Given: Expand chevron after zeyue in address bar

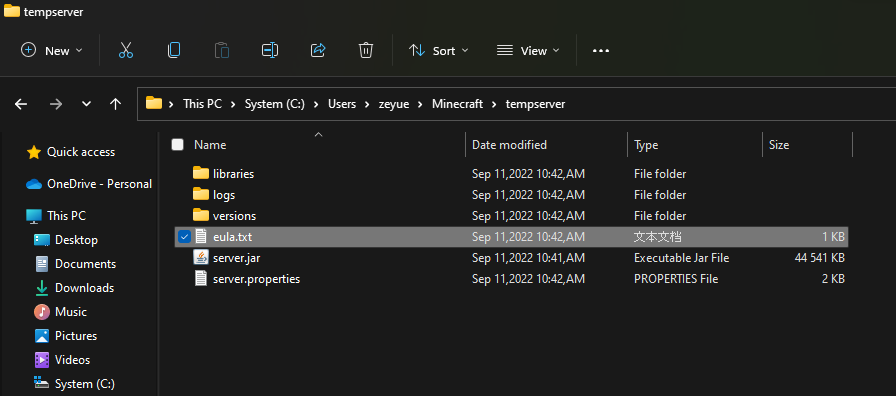Looking at the screenshot, I should point(421,104).
